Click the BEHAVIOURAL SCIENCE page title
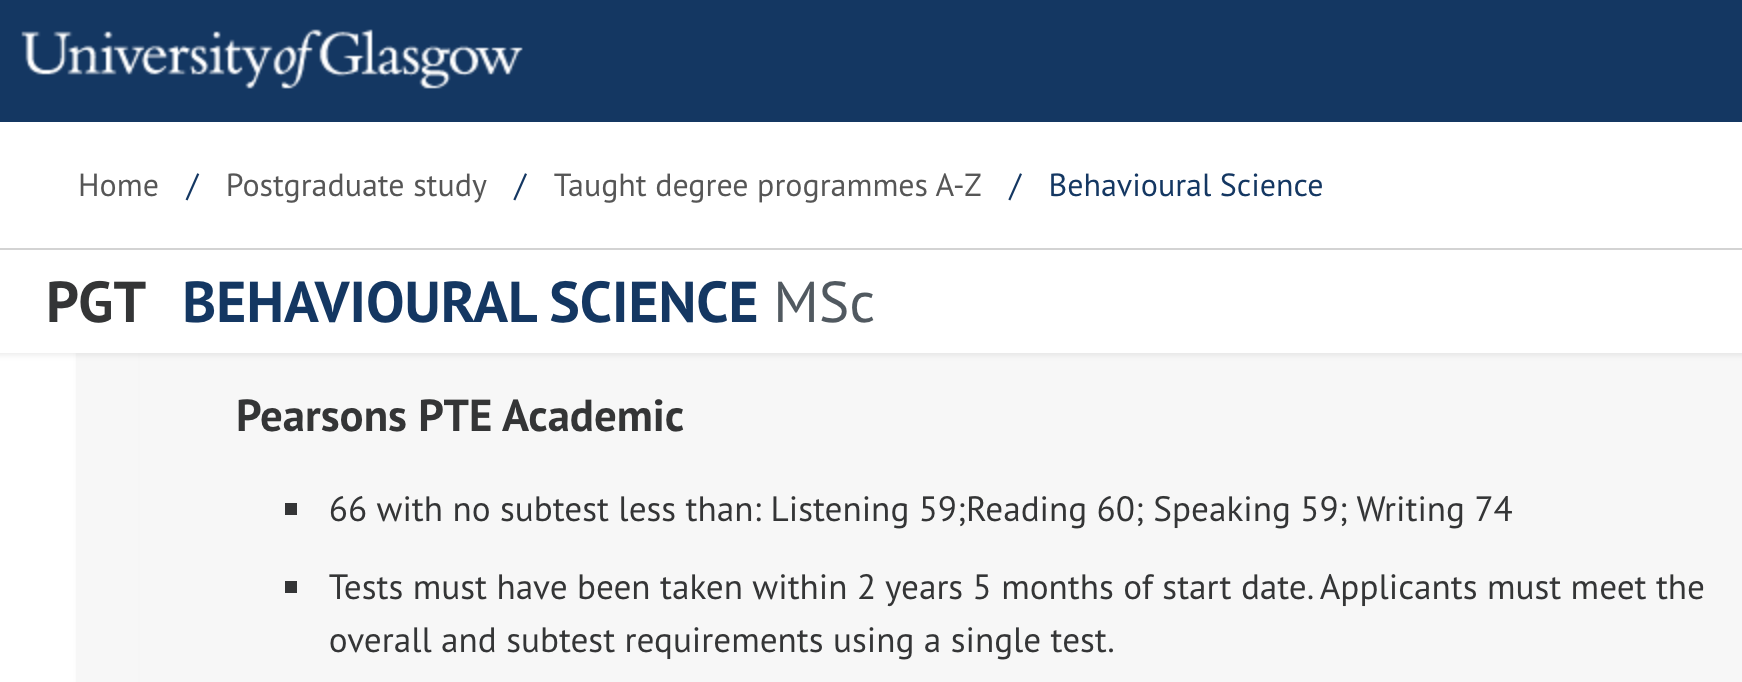The width and height of the screenshot is (1742, 682). pos(470,303)
